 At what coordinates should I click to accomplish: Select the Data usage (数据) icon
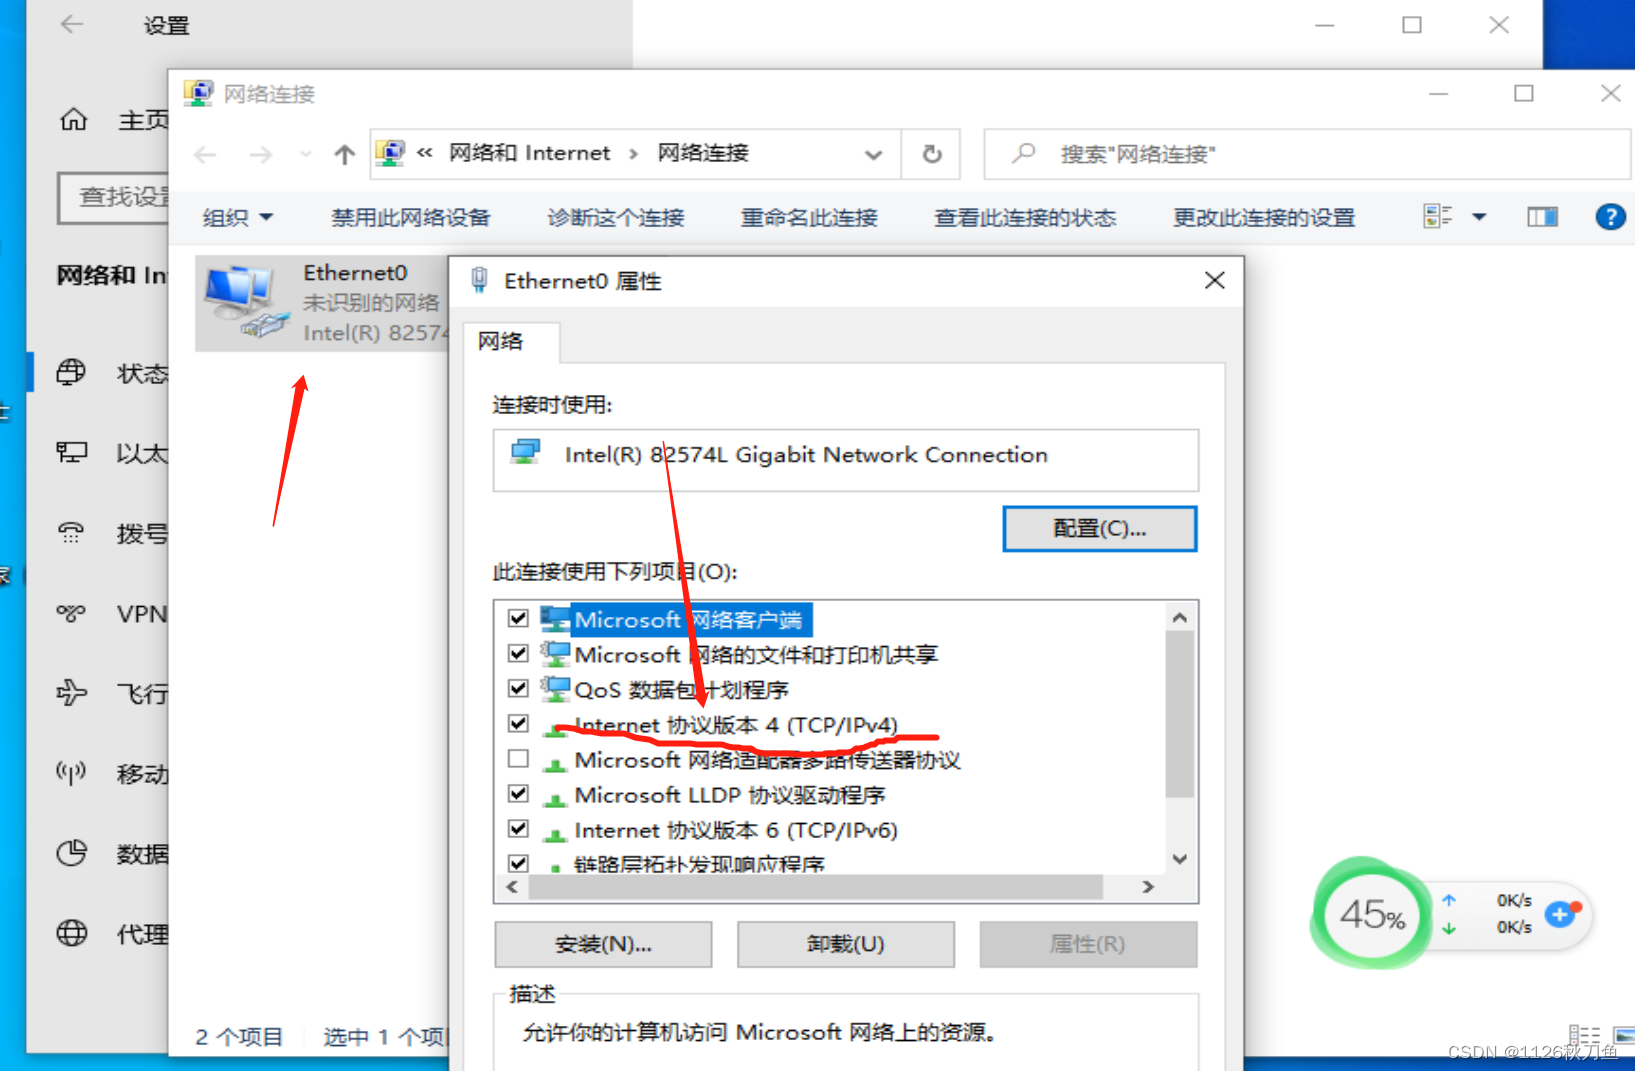coord(71,853)
